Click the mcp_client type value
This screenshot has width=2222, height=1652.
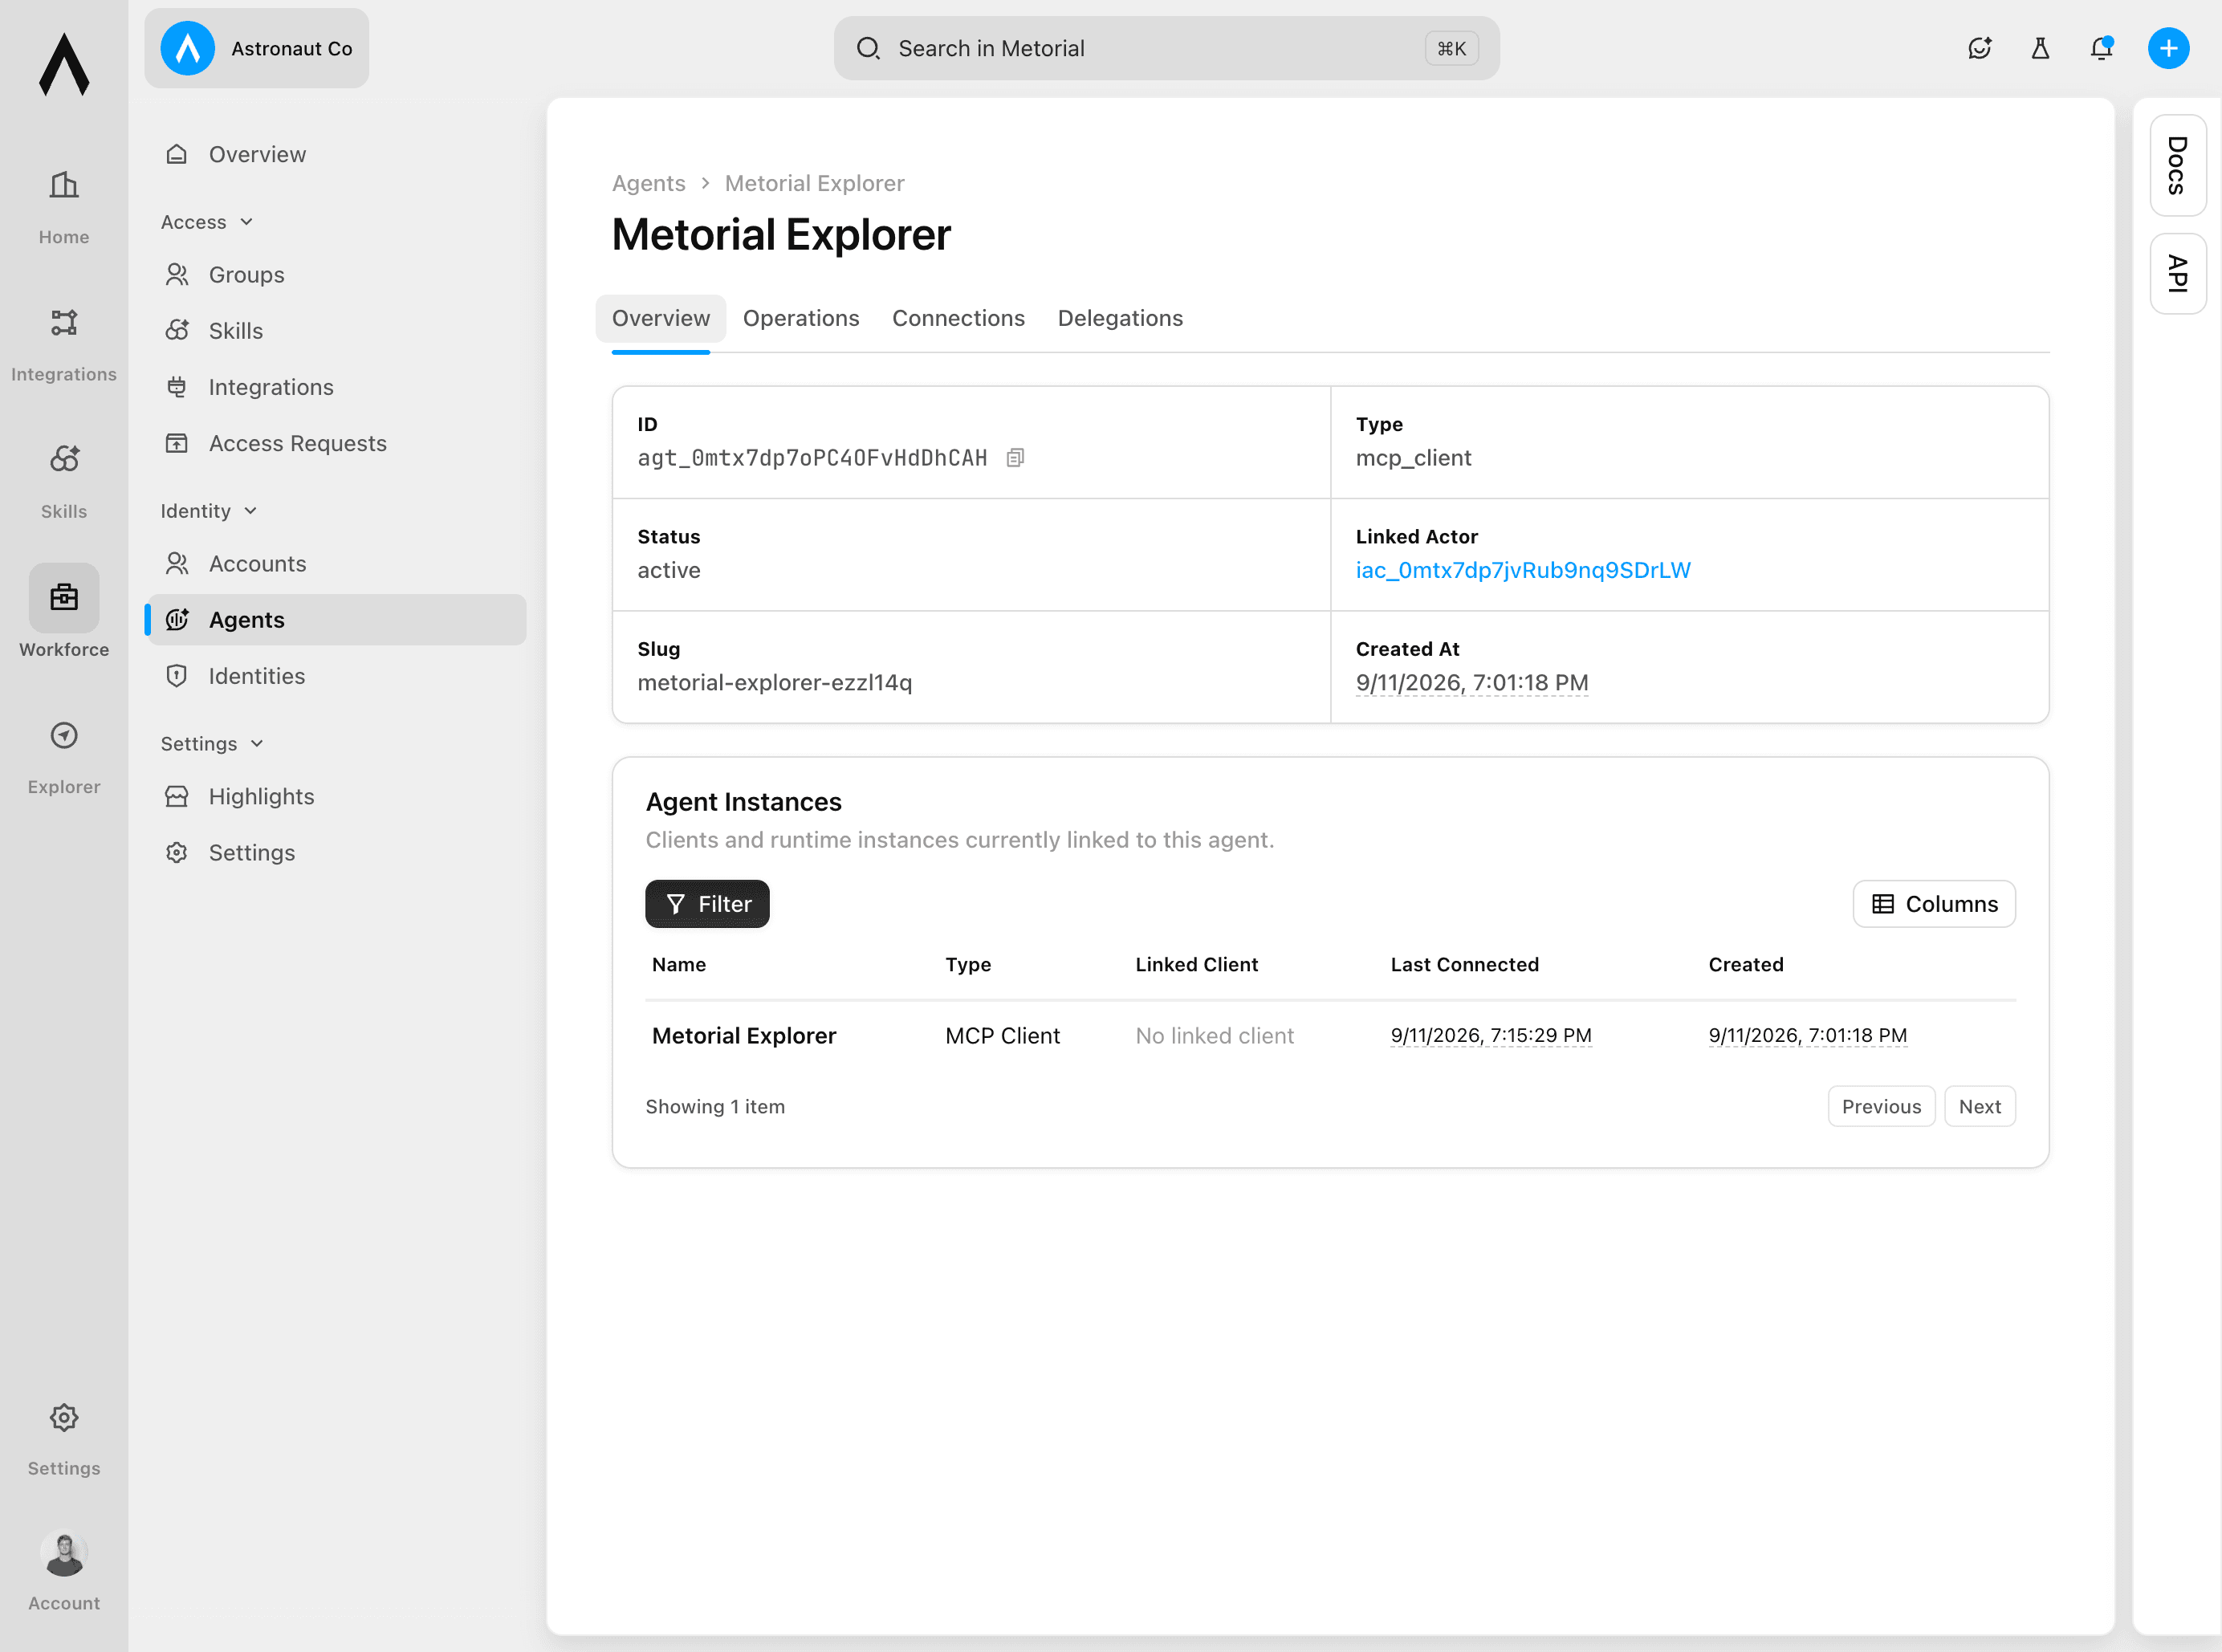[1413, 458]
